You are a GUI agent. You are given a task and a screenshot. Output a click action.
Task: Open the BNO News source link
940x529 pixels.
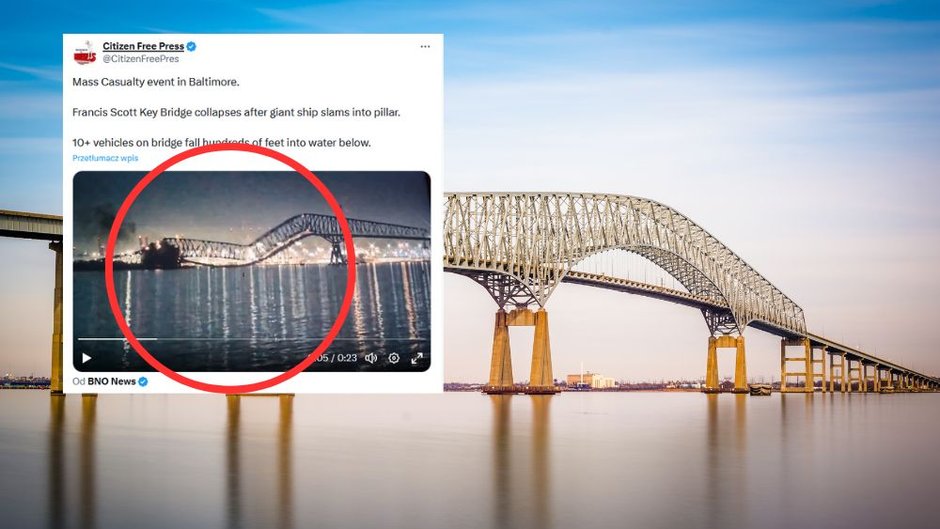point(112,381)
